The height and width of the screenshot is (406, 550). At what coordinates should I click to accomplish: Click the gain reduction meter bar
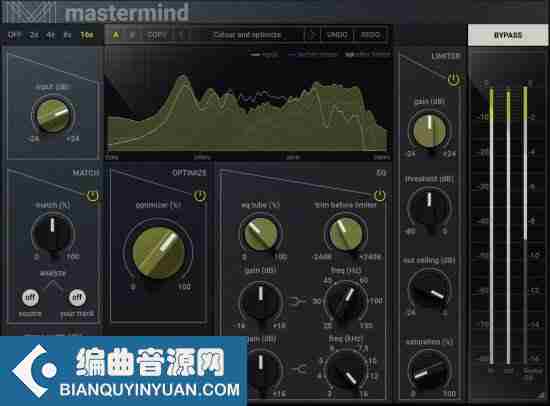525,225
